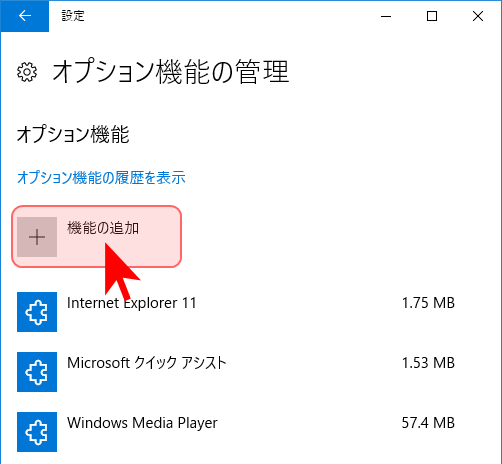Click the Windows Media Player puzzle icon
This screenshot has height=464, width=502.
37,432
